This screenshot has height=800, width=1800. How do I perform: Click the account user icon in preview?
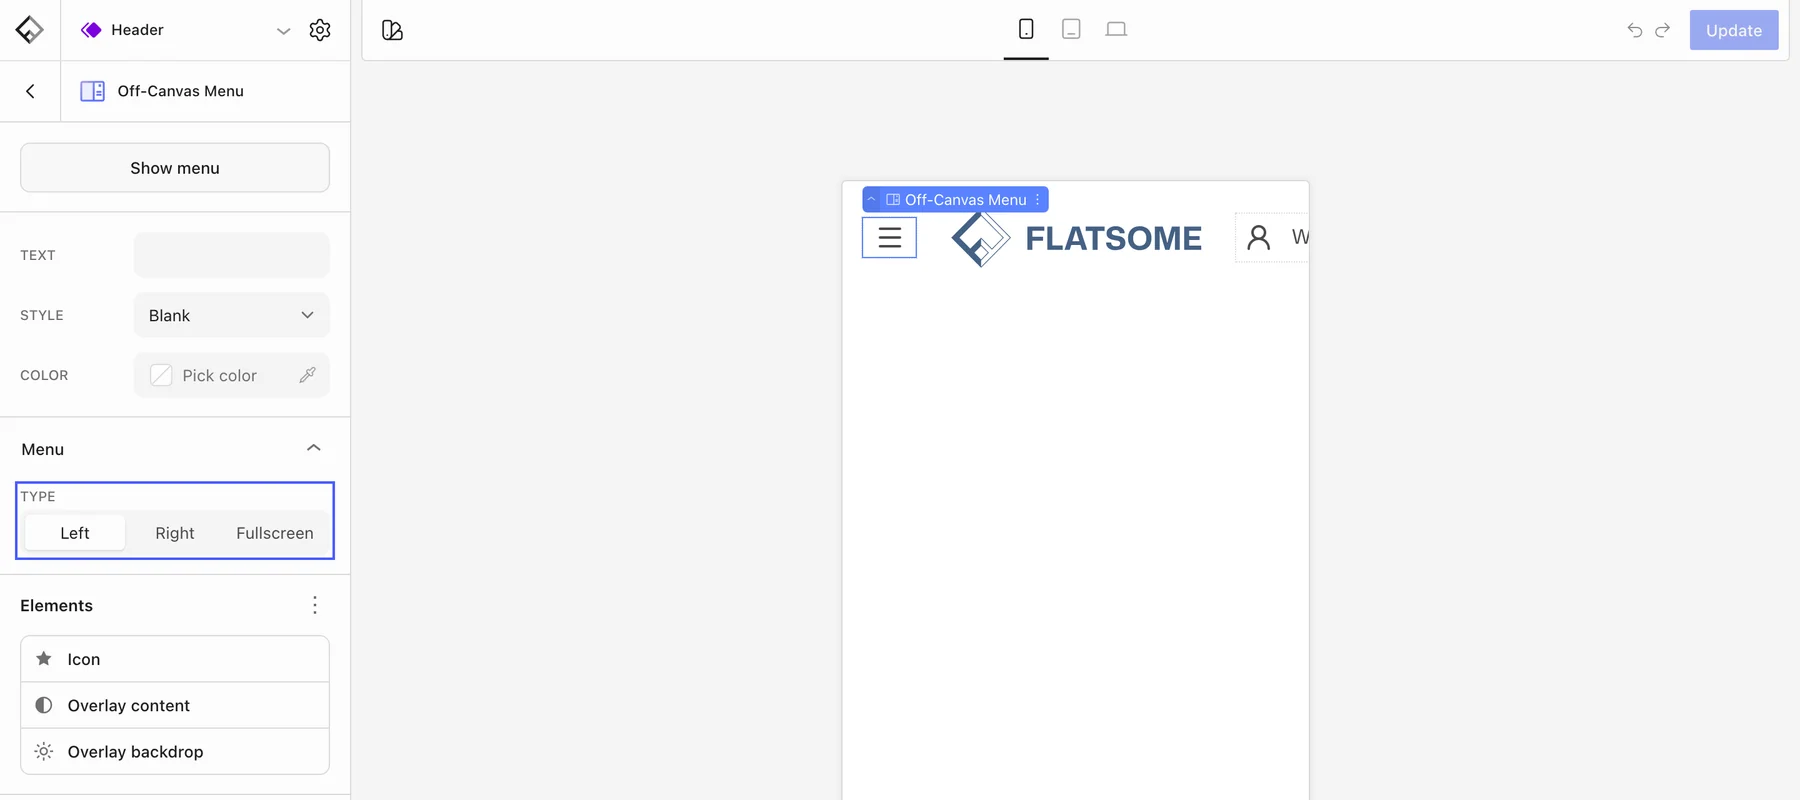1259,237
